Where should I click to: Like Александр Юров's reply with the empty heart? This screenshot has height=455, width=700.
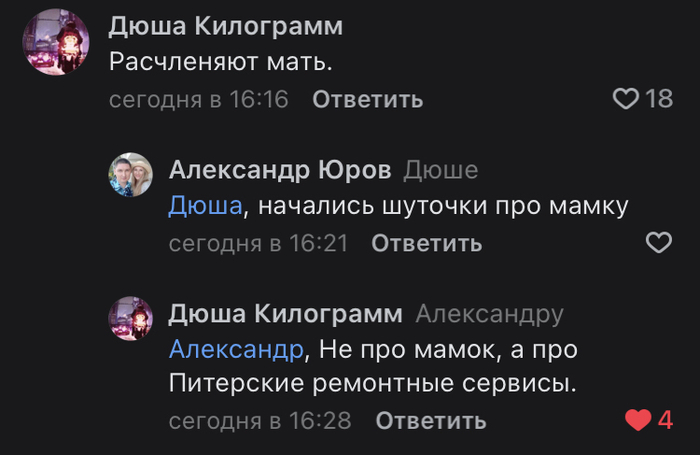tap(658, 242)
